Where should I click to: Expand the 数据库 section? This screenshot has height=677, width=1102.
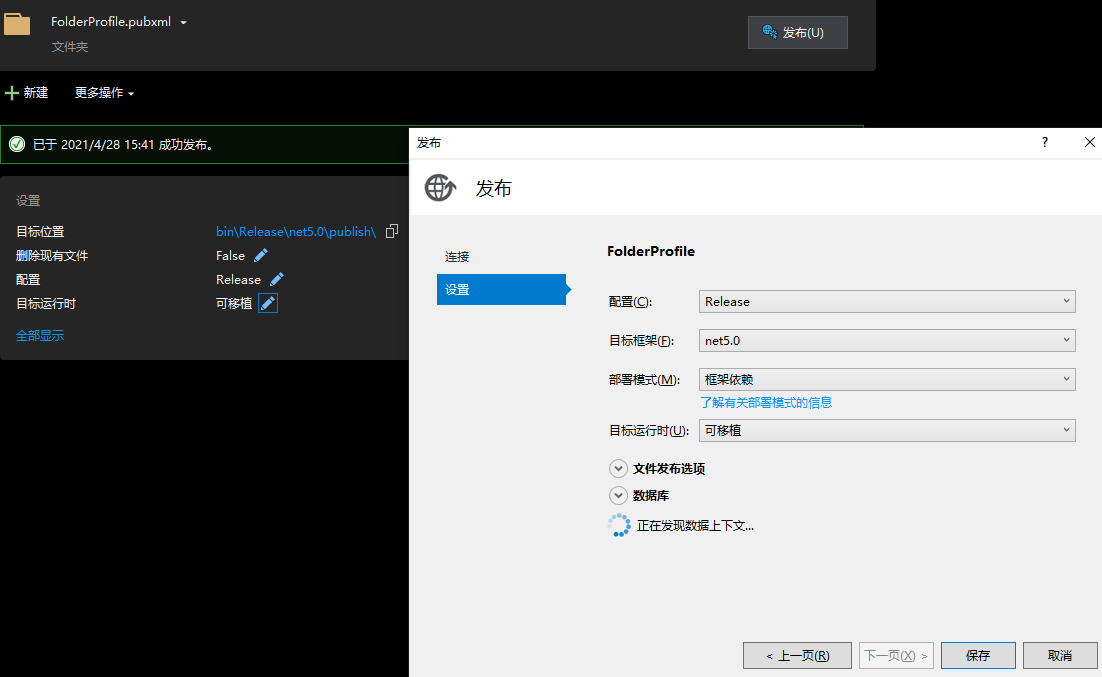pos(618,496)
